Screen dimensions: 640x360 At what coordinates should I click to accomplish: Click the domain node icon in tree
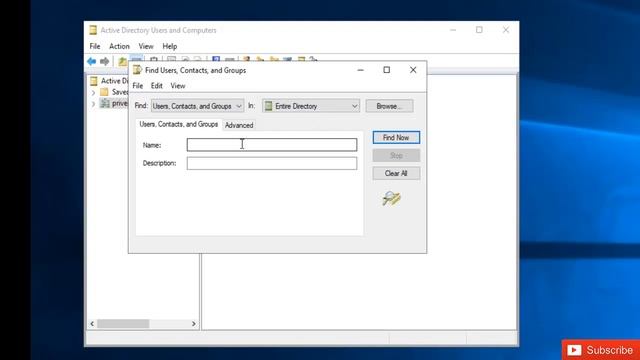pos(105,104)
